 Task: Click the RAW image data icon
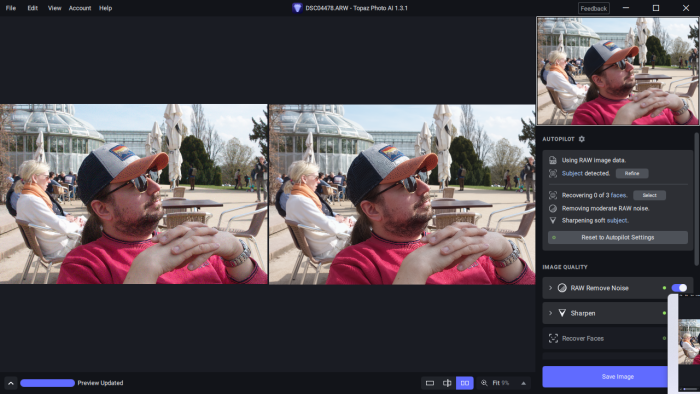click(x=553, y=160)
